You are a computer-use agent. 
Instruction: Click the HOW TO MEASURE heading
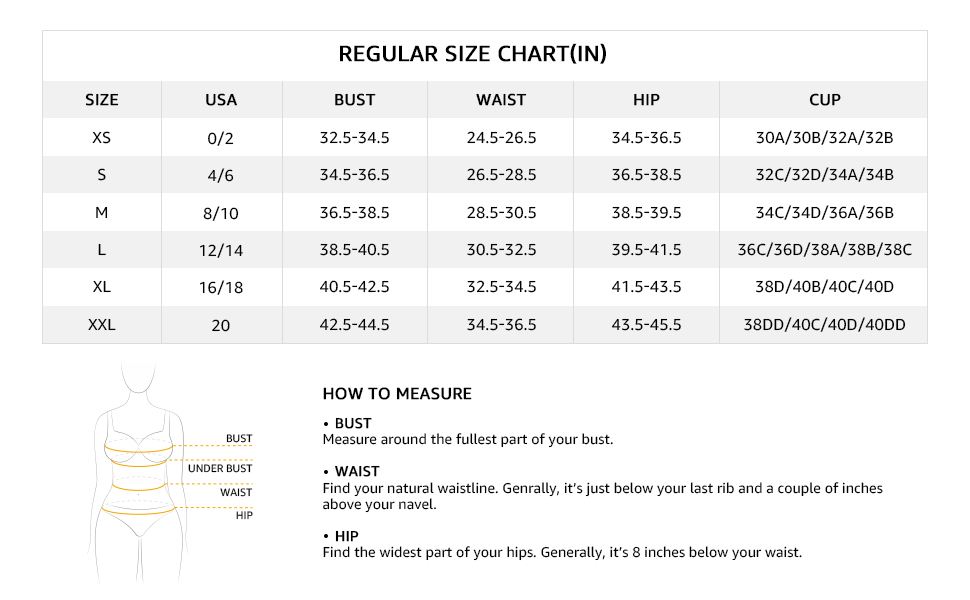(397, 394)
